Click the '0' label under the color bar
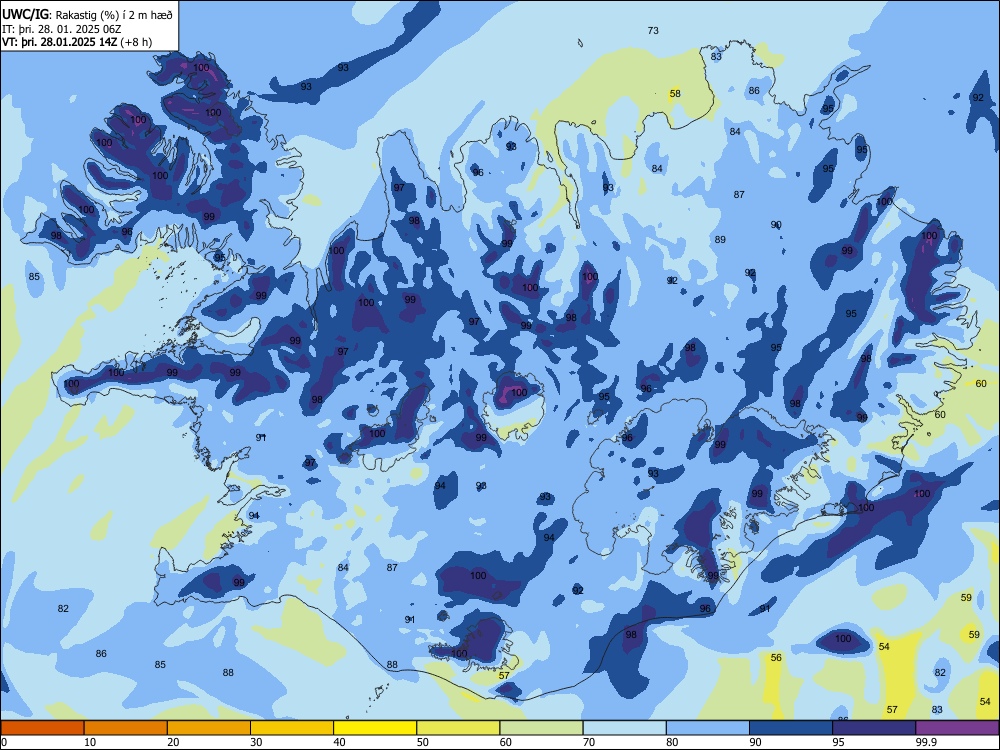Image resolution: width=1000 pixels, height=750 pixels. pos(4,742)
